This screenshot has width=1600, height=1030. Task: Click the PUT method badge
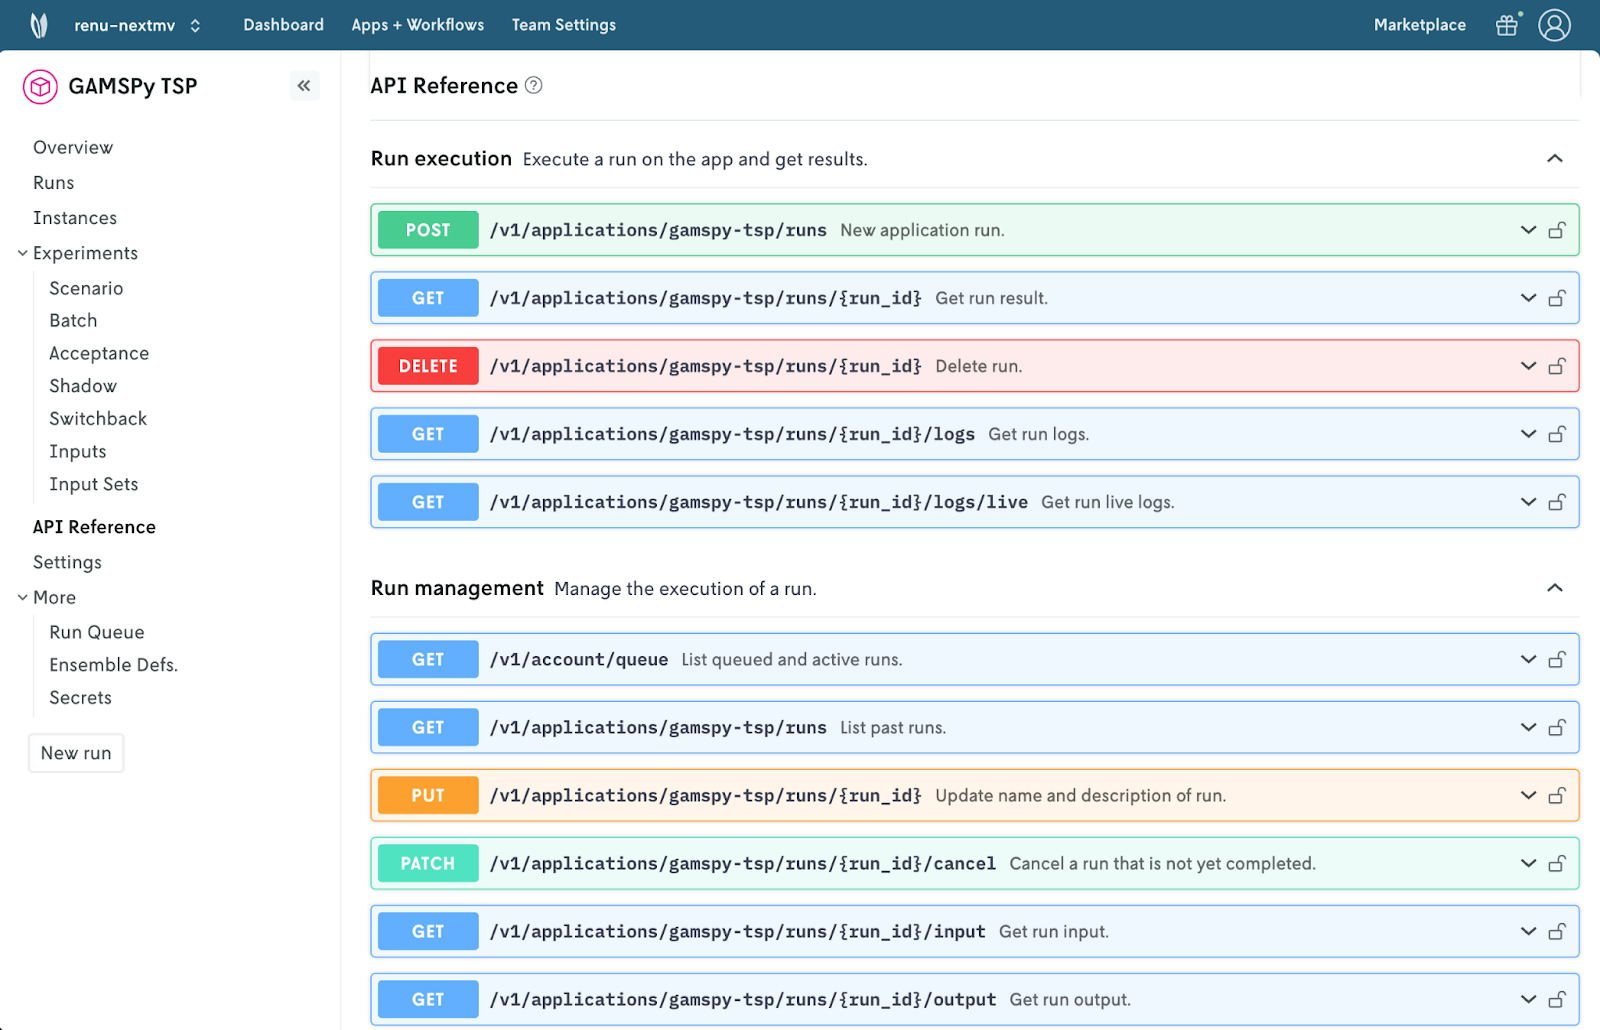pos(428,795)
